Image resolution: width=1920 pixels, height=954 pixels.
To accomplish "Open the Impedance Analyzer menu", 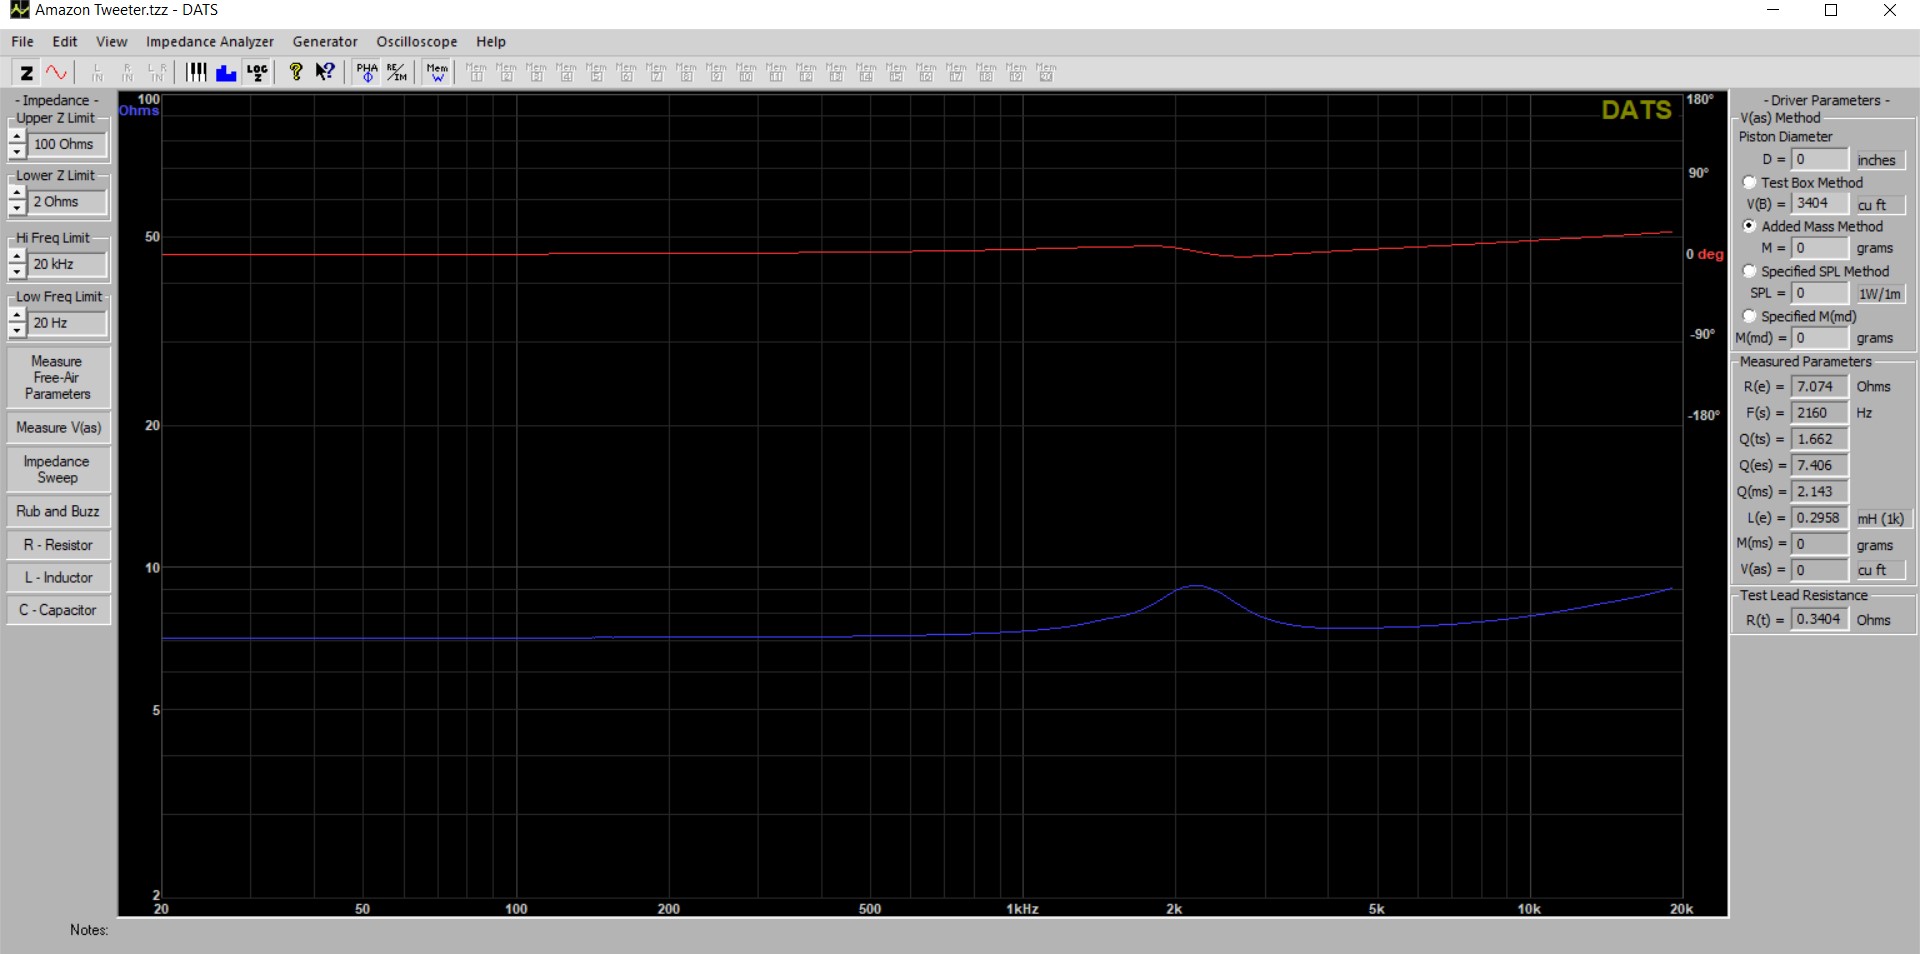I will tap(209, 41).
